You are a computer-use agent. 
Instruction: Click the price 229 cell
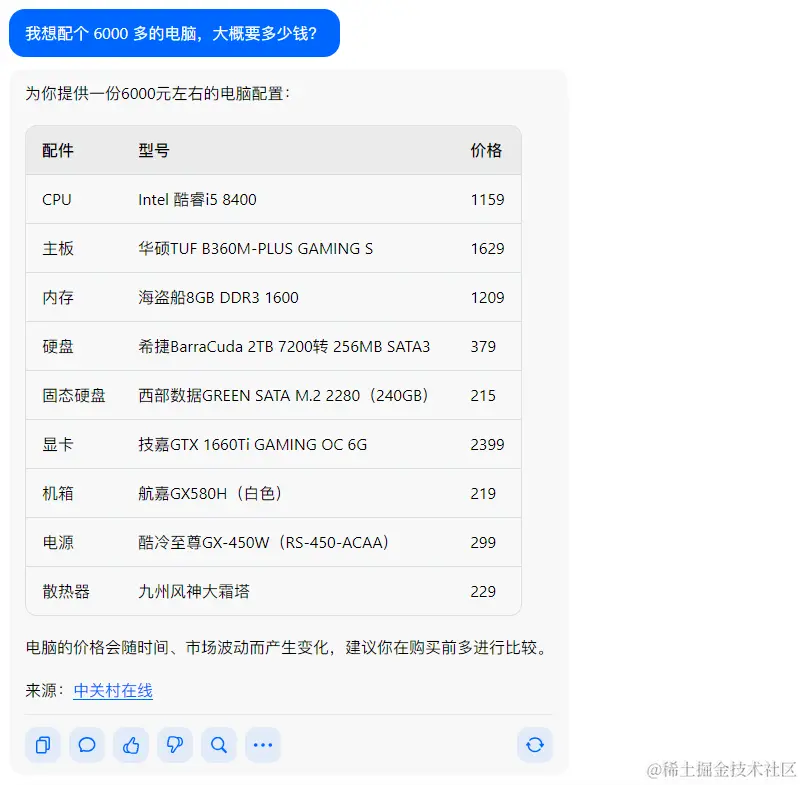(x=483, y=591)
